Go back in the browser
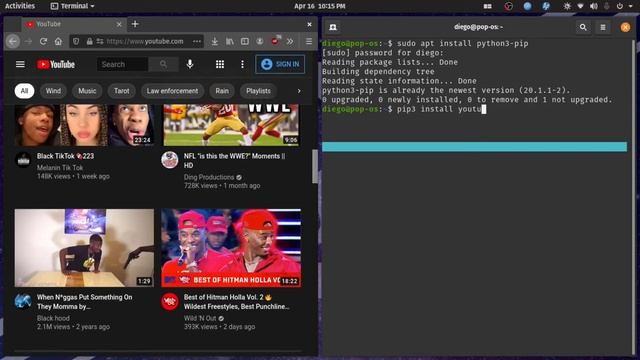 [x=13, y=41]
